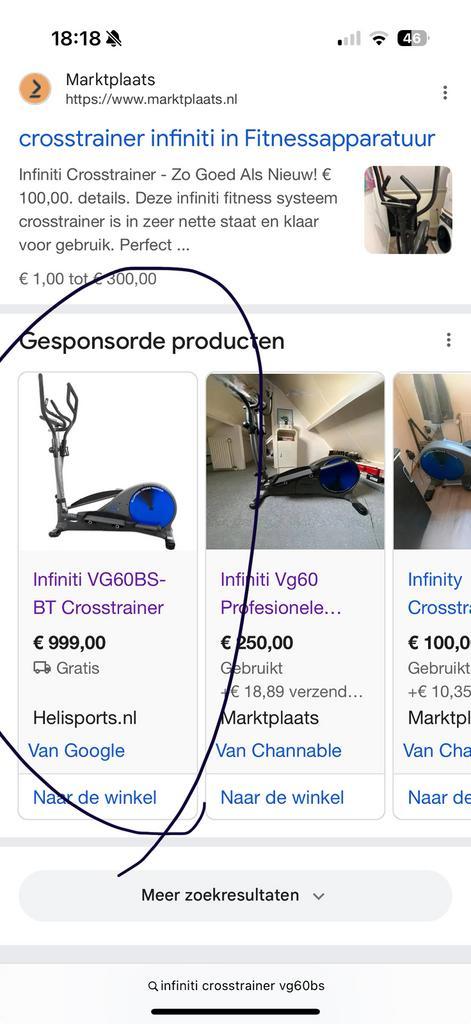
Task: Tap Van Channable on Marktplaats product
Action: [279, 750]
